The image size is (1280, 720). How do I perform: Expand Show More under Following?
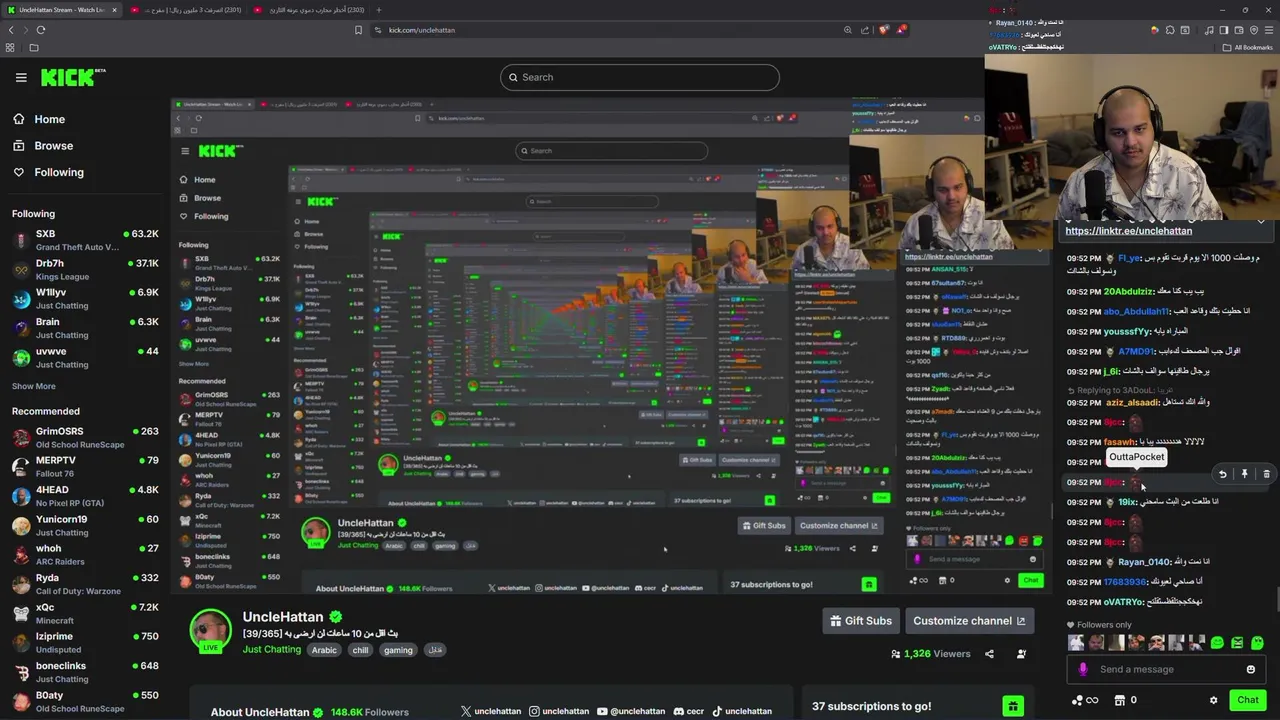tap(34, 386)
